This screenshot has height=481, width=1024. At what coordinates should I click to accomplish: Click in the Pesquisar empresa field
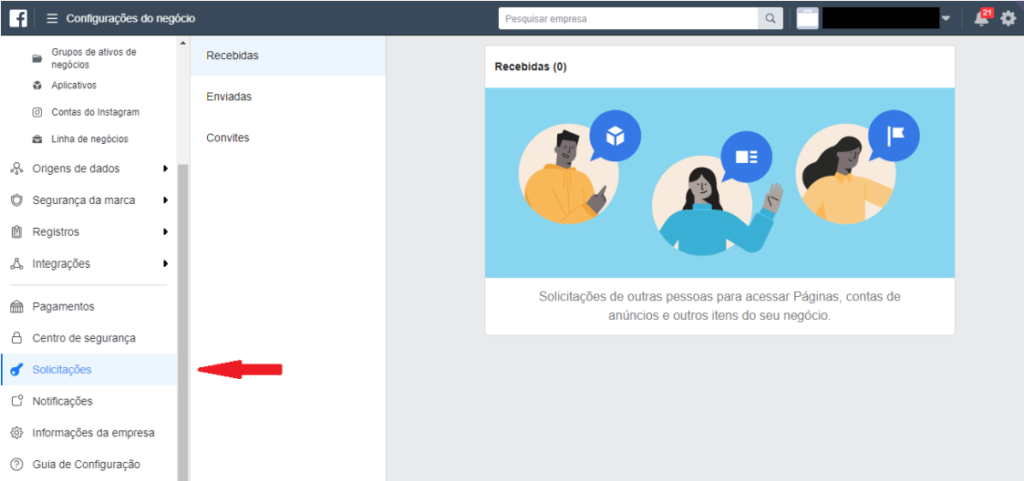click(628, 18)
